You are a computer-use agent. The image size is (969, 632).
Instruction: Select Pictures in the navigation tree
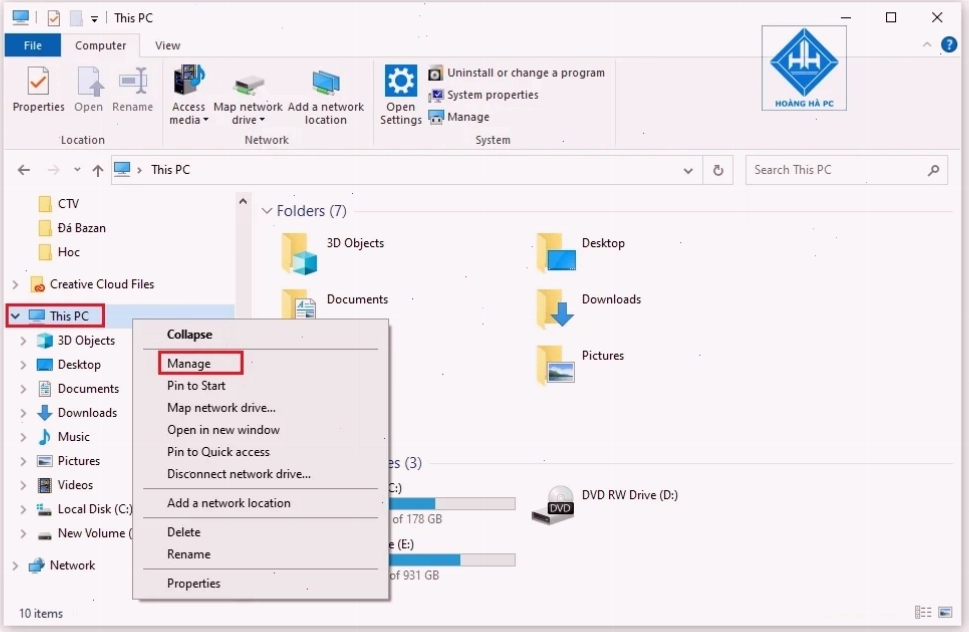pos(69,461)
